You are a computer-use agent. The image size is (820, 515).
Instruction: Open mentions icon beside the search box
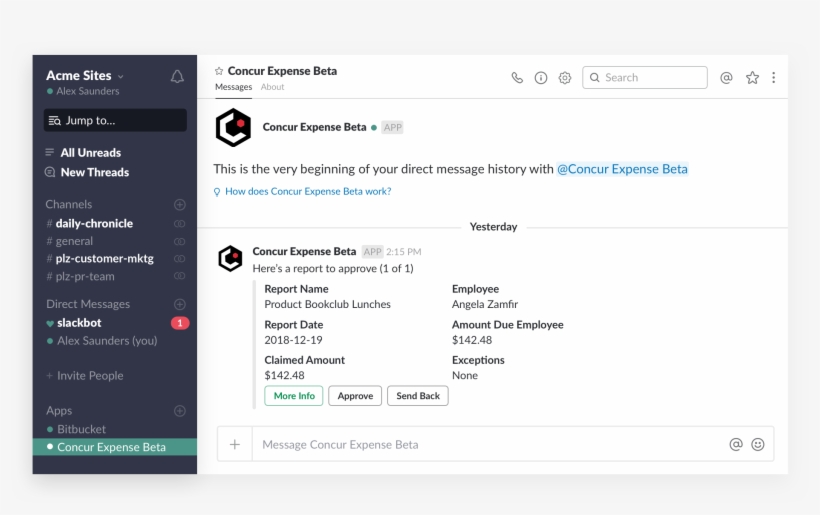click(x=726, y=78)
